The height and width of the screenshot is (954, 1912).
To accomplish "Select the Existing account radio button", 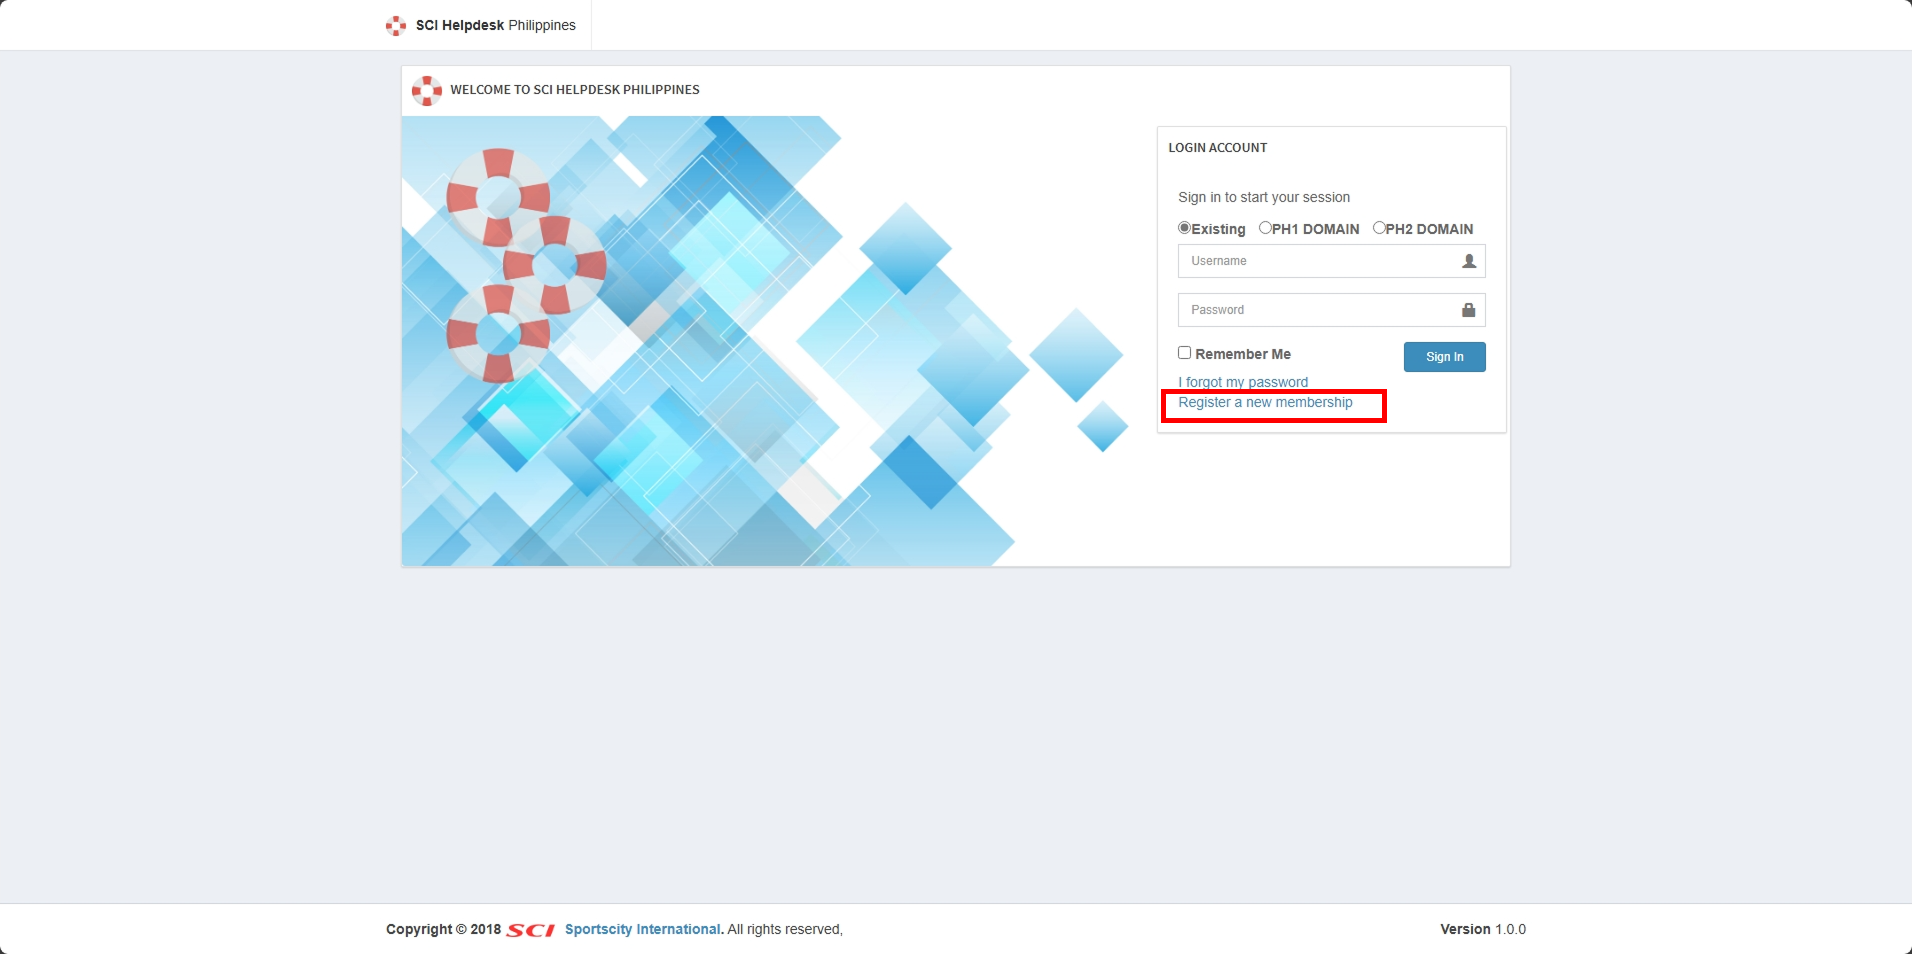I will click(1184, 228).
